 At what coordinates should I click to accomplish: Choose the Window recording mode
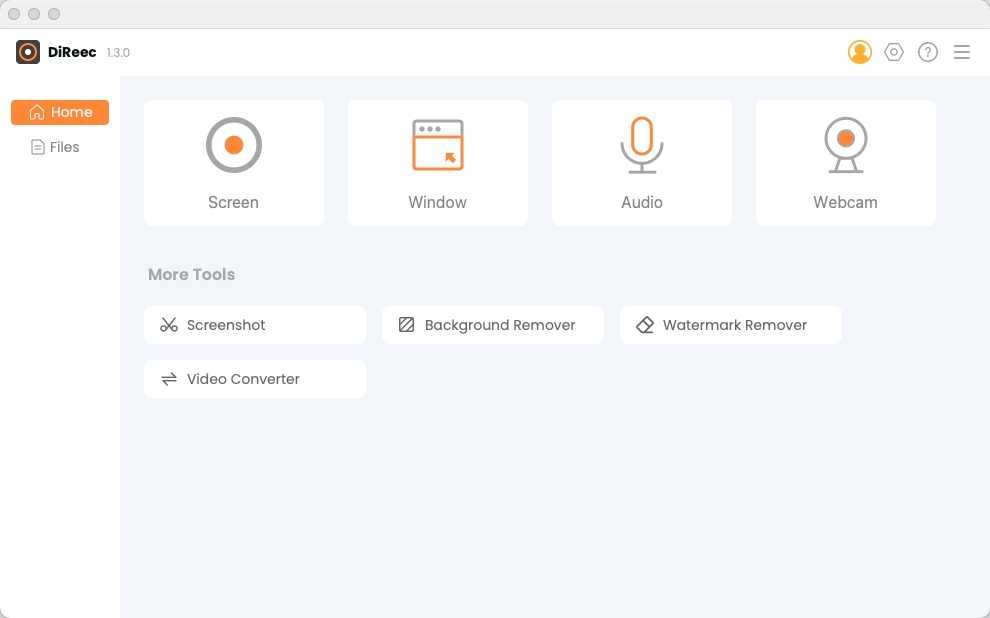click(438, 163)
